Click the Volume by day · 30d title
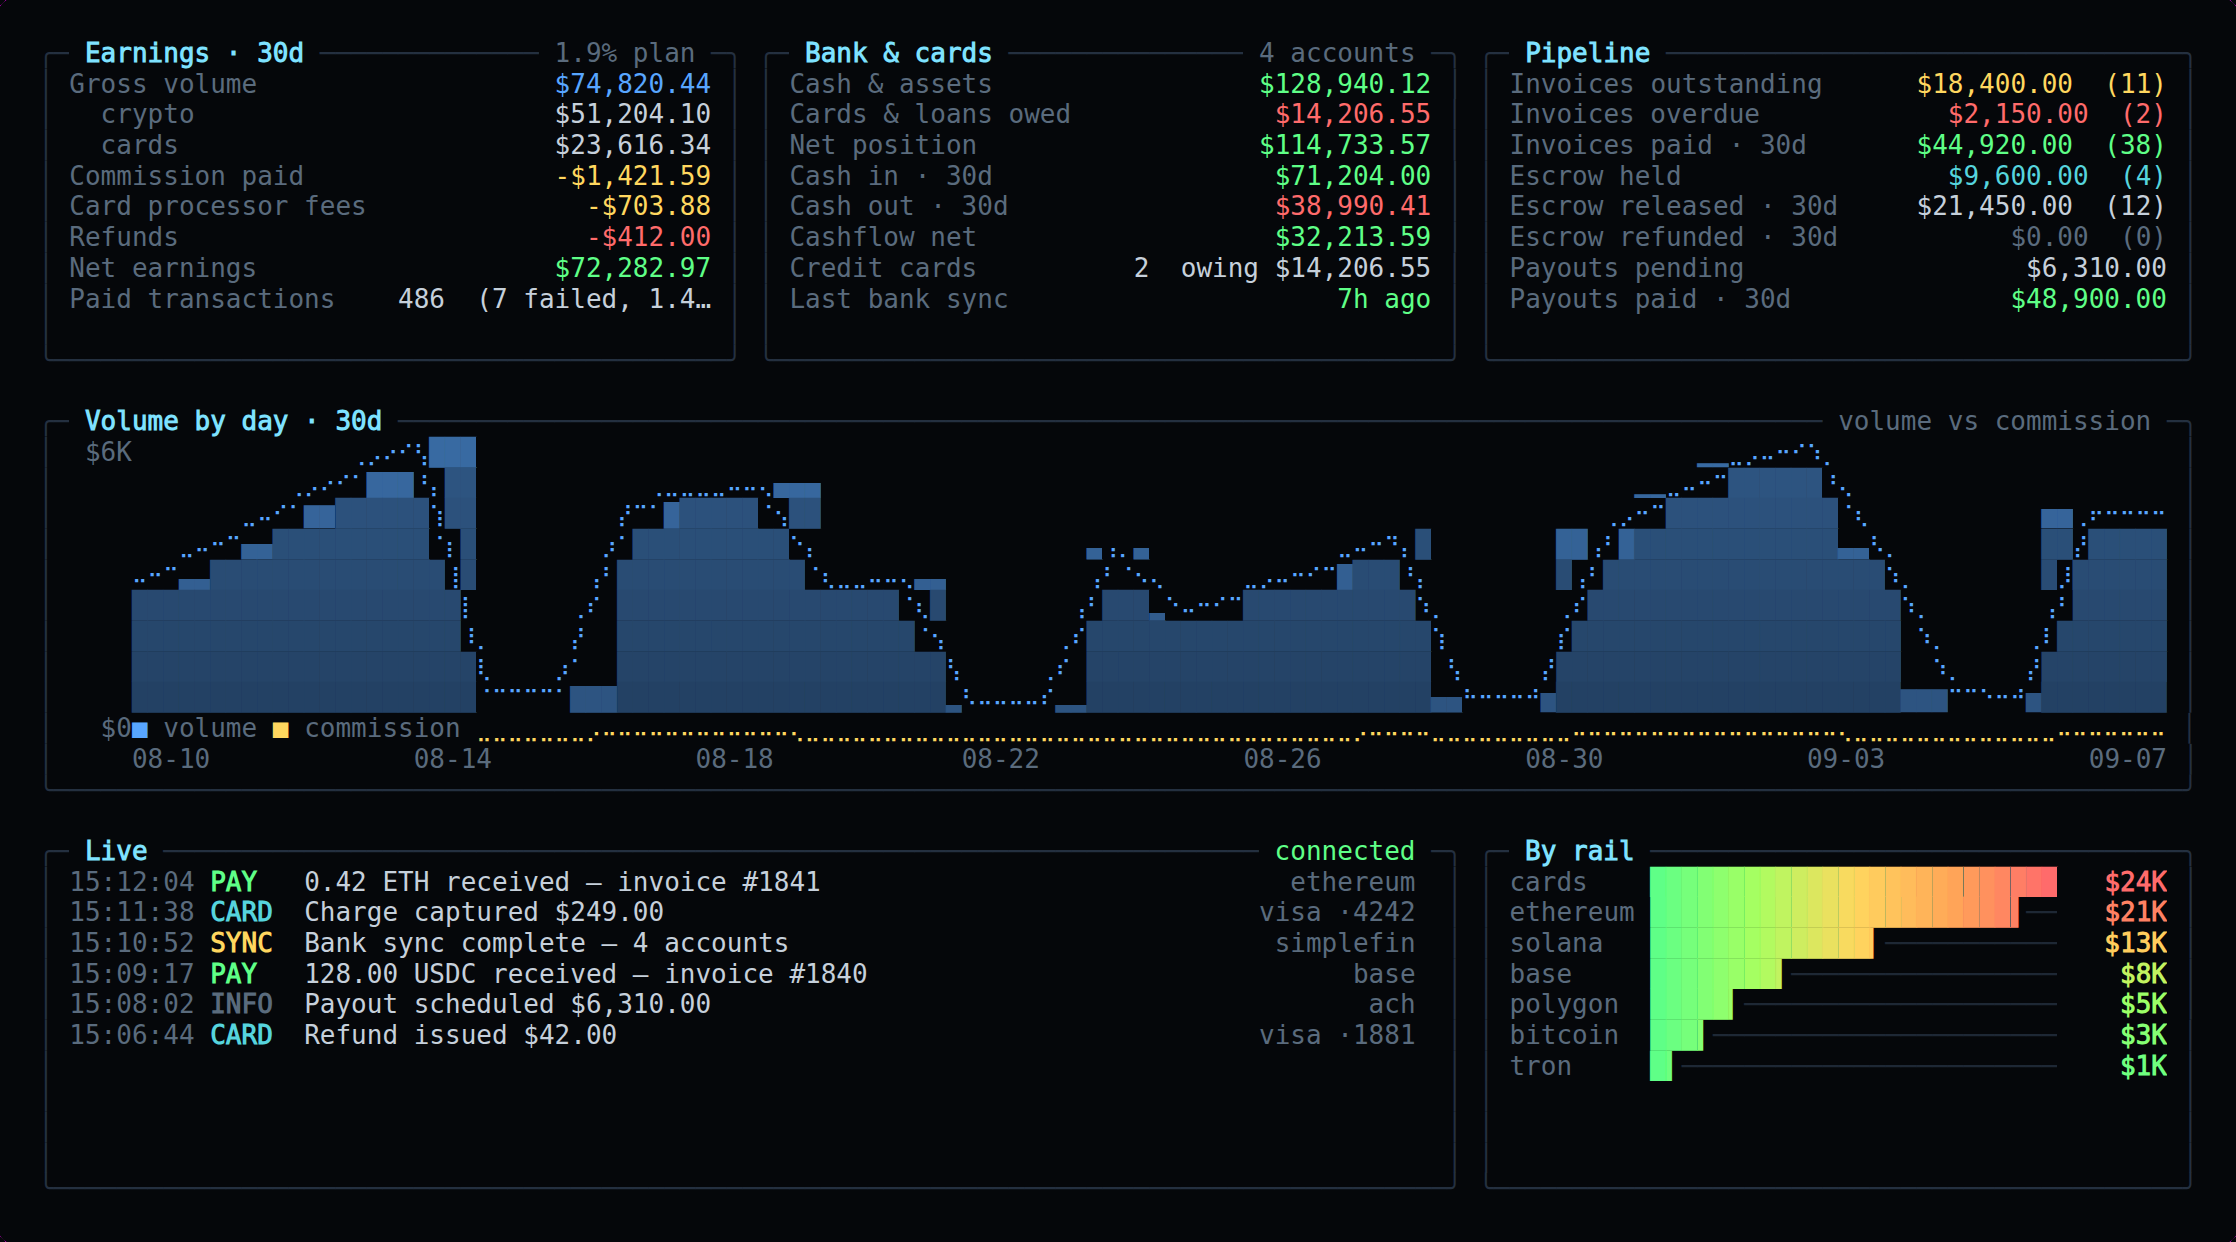 click(233, 421)
